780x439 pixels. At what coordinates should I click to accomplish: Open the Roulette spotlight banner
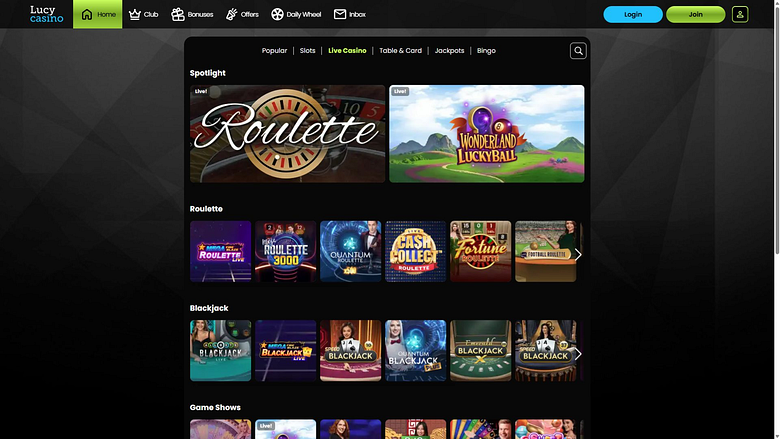tap(288, 134)
